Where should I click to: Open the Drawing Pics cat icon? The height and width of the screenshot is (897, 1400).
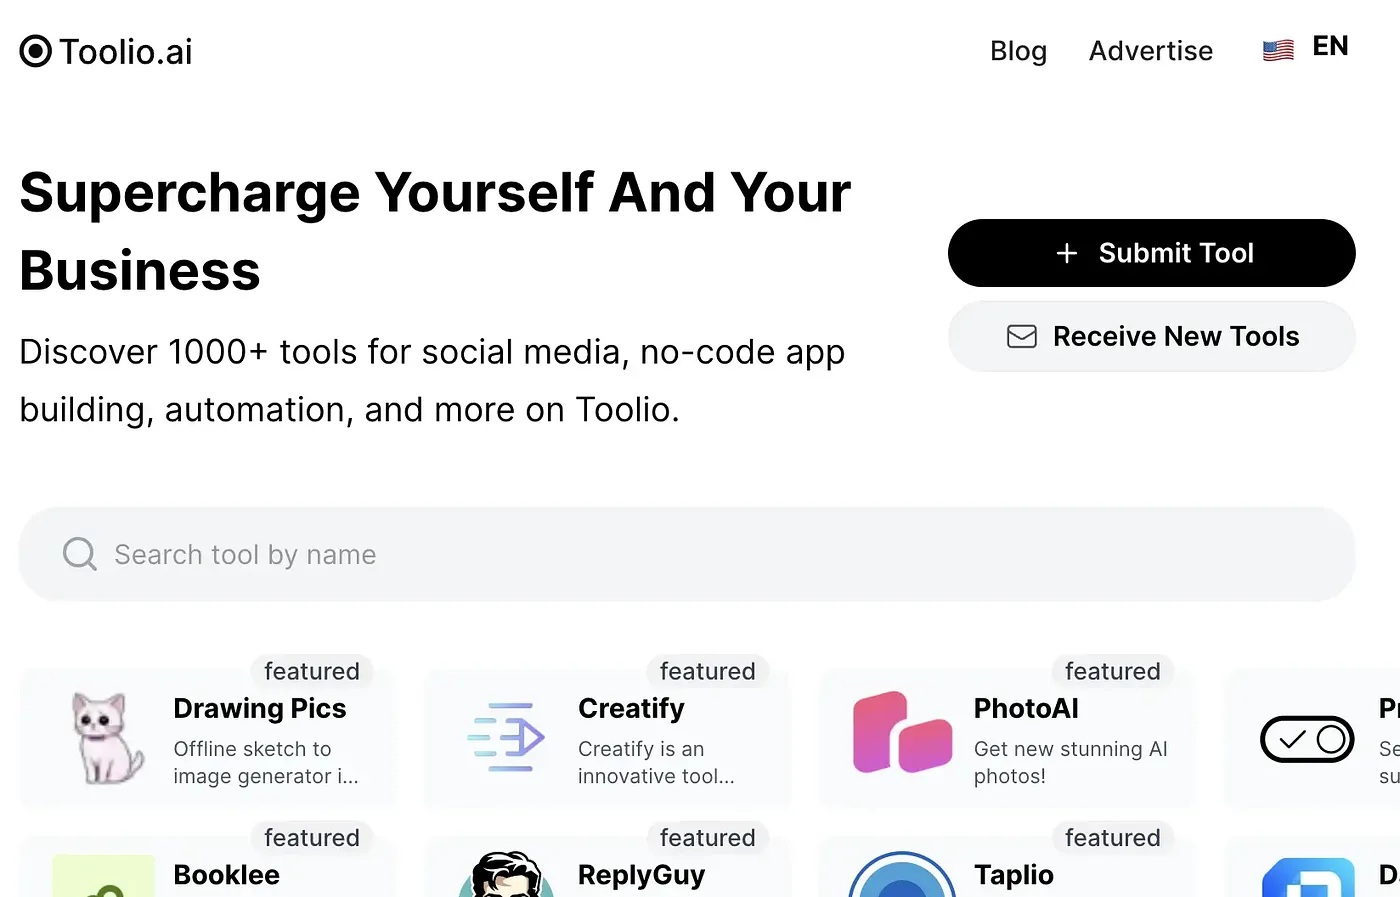pyautogui.click(x=107, y=738)
